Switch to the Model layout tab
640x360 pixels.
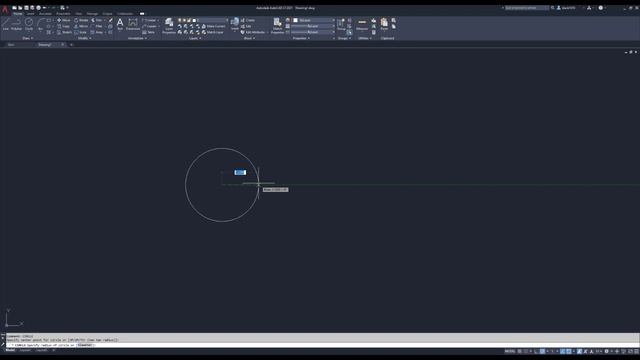tap(10, 350)
